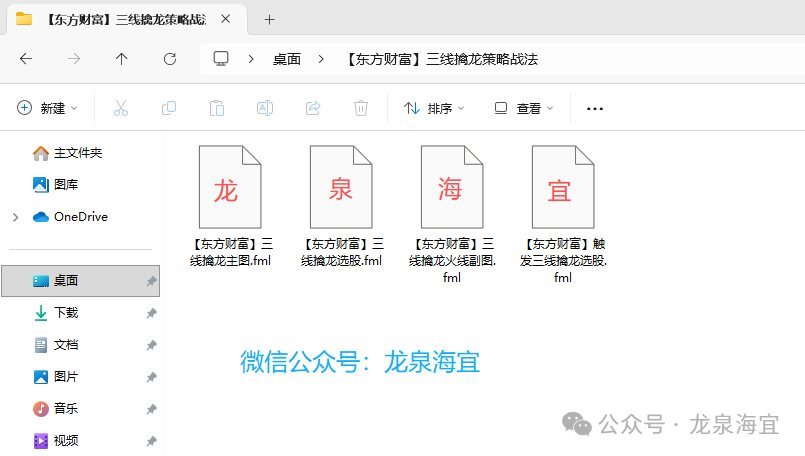Click the pin icon next to 桌面
805x456 pixels.
pyautogui.click(x=151, y=281)
